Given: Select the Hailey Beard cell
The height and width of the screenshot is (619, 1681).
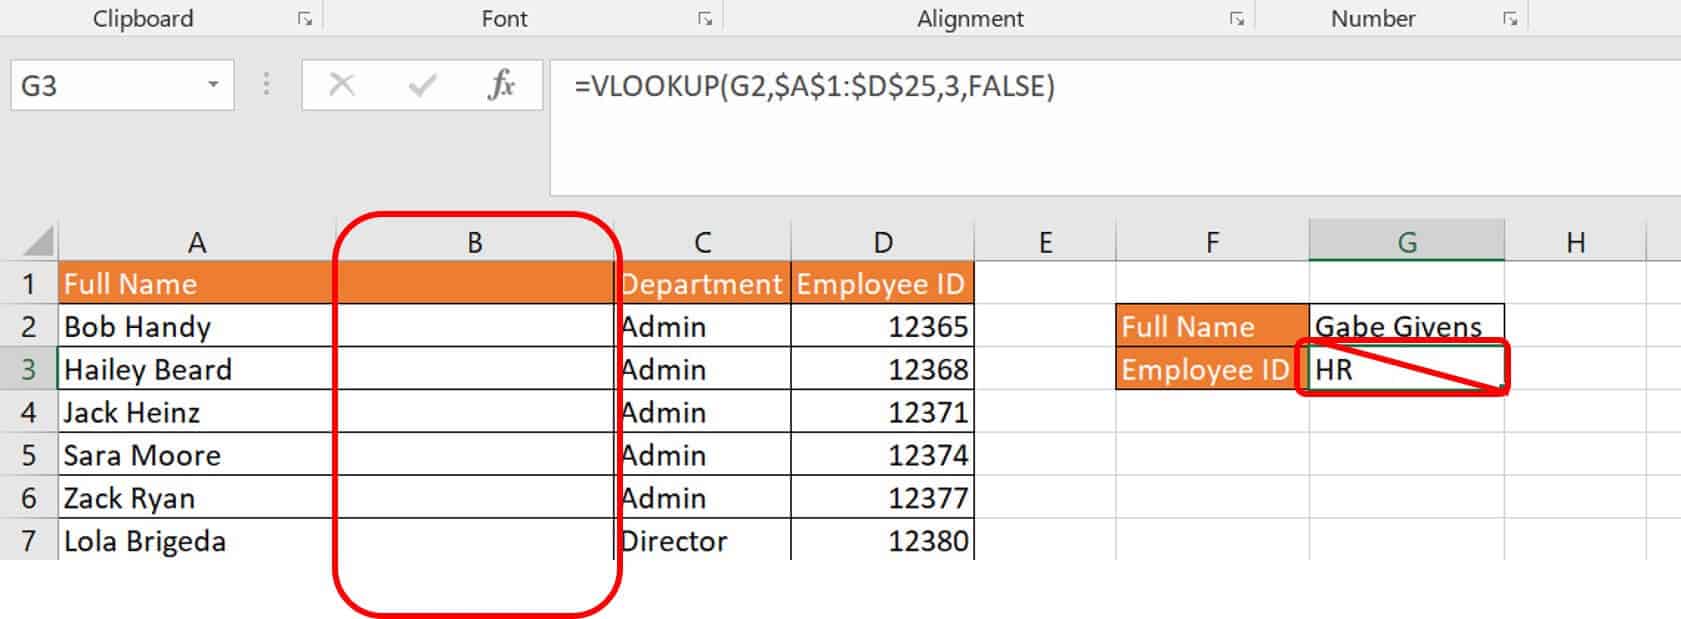Looking at the screenshot, I should coord(196,369).
